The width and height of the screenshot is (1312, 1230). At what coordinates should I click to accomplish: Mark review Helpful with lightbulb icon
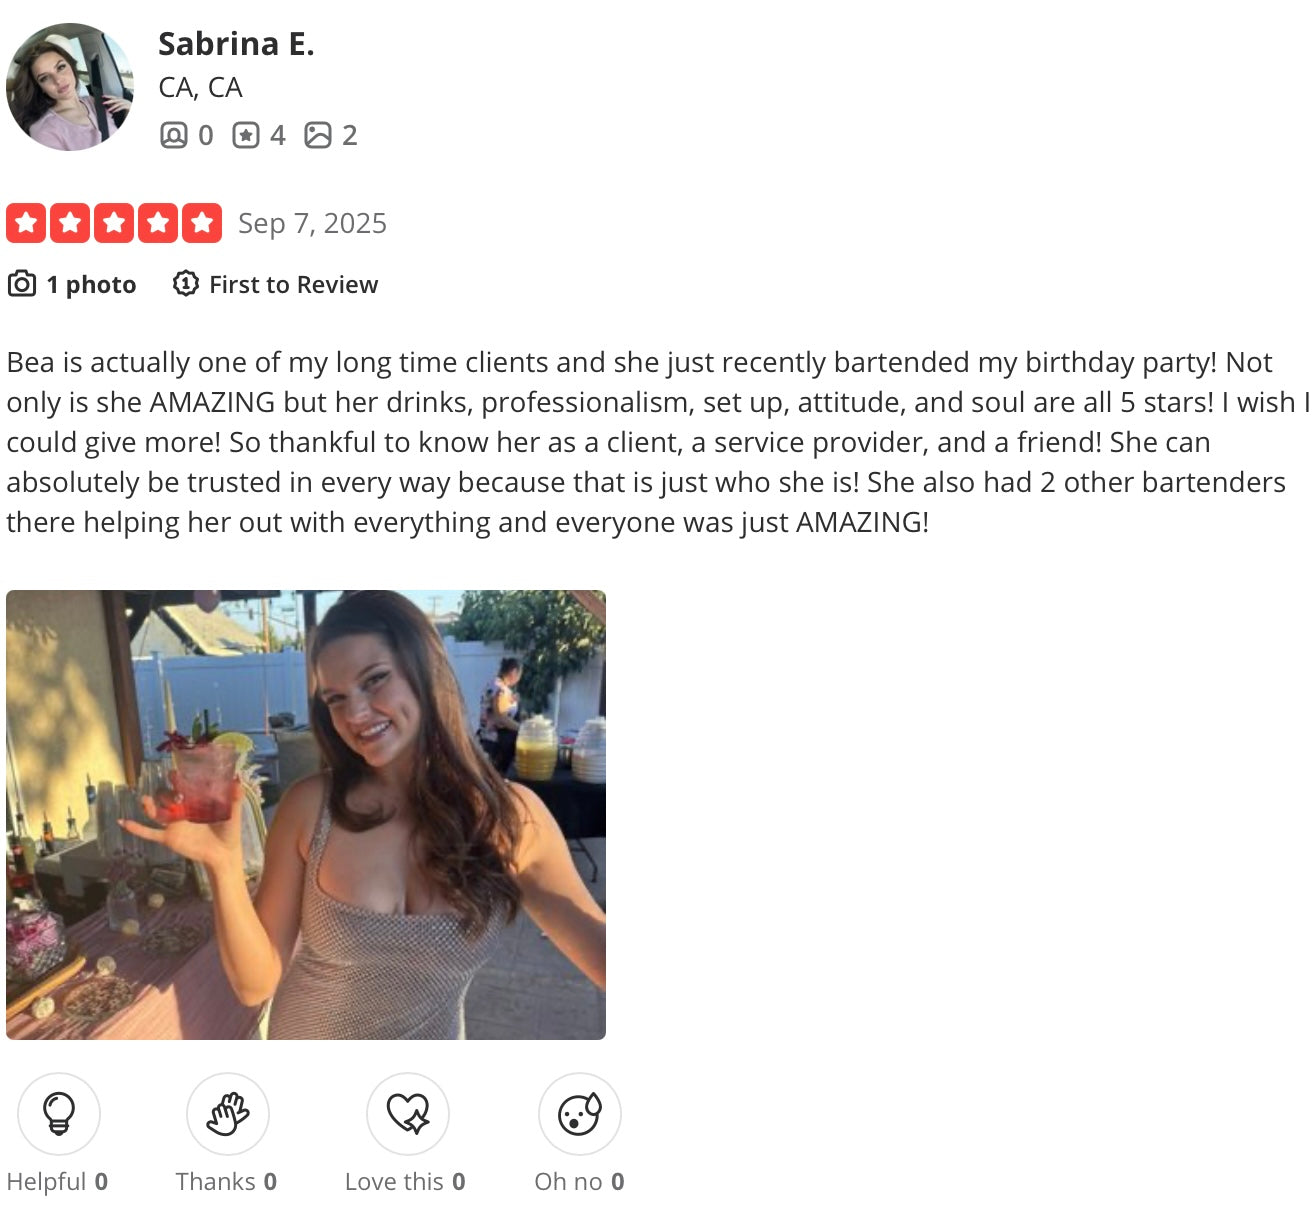pos(59,1114)
